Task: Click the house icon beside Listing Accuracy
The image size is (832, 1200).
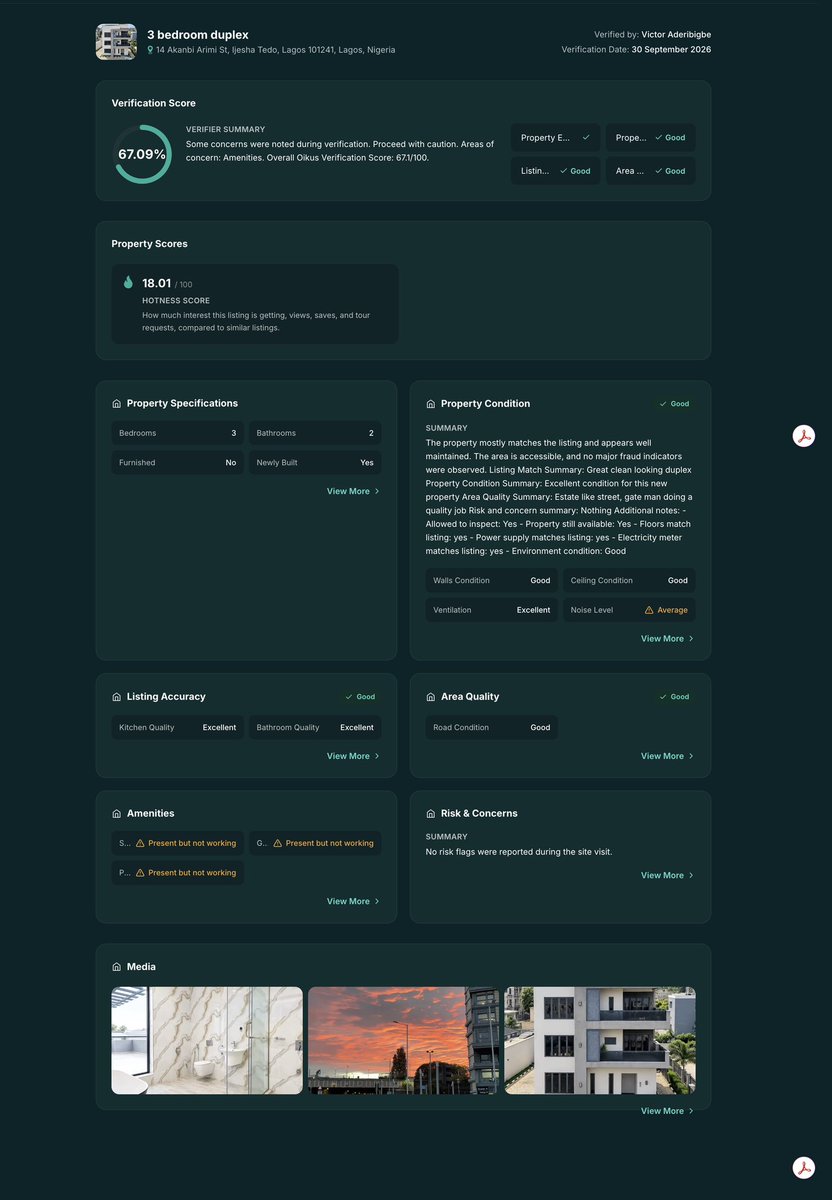Action: (116, 697)
